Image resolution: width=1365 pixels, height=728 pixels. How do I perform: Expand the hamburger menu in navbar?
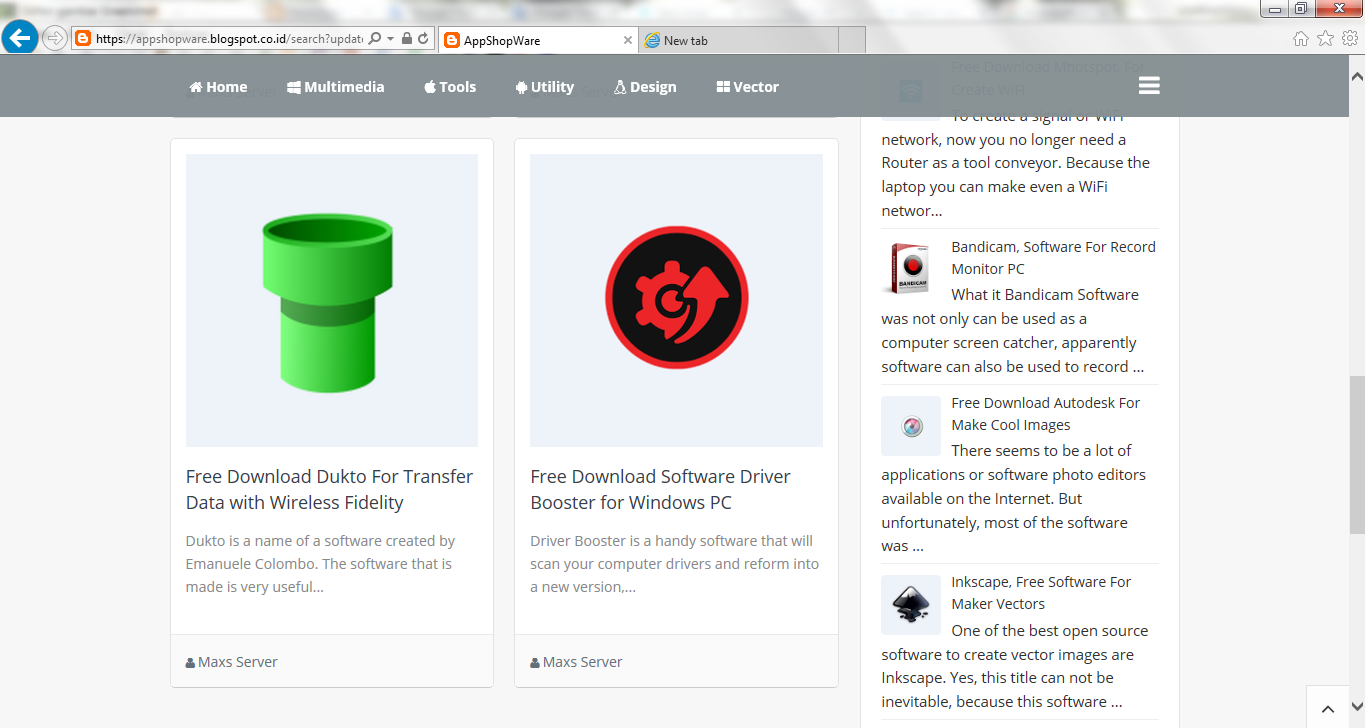click(1149, 86)
